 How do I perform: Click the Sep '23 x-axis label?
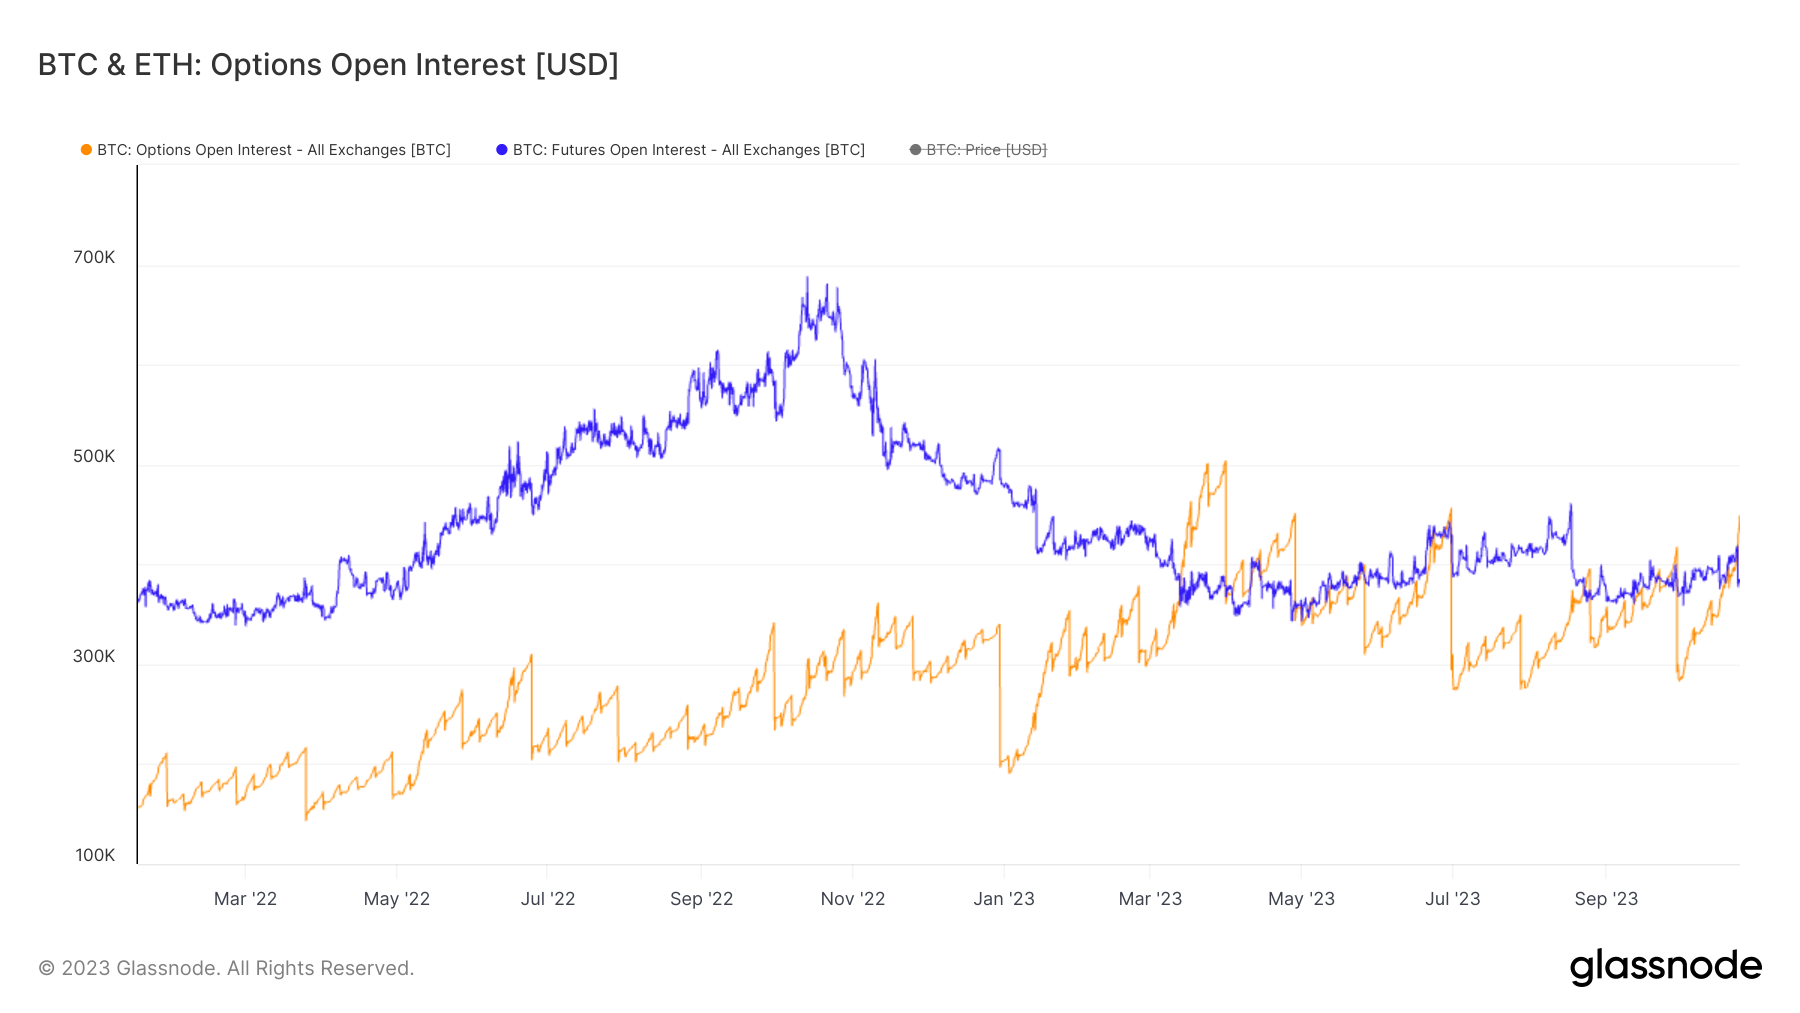coord(1606,899)
